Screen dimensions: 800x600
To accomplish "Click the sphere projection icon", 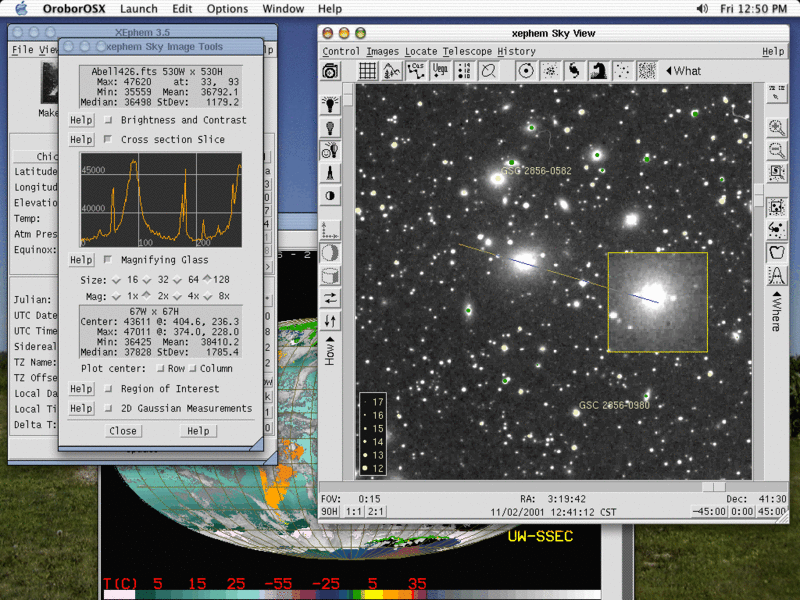I will 330,253.
